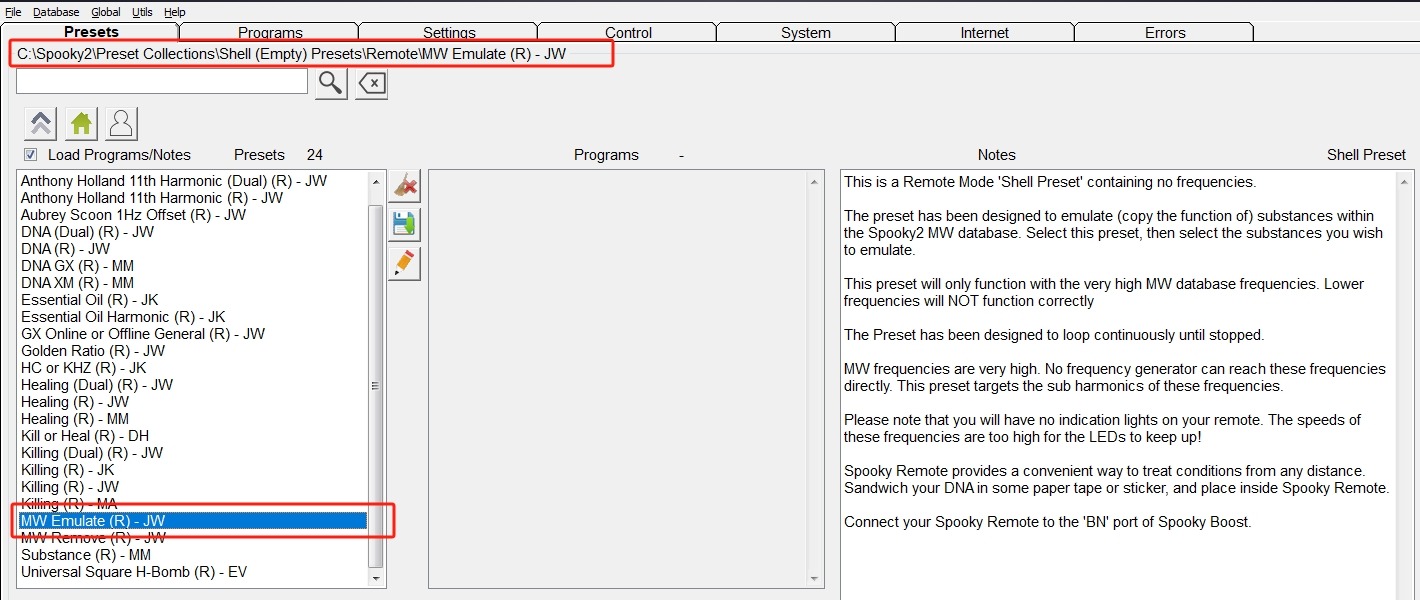
Task: Toggle the Load Programs/Notes checkbox
Action: coord(31,155)
